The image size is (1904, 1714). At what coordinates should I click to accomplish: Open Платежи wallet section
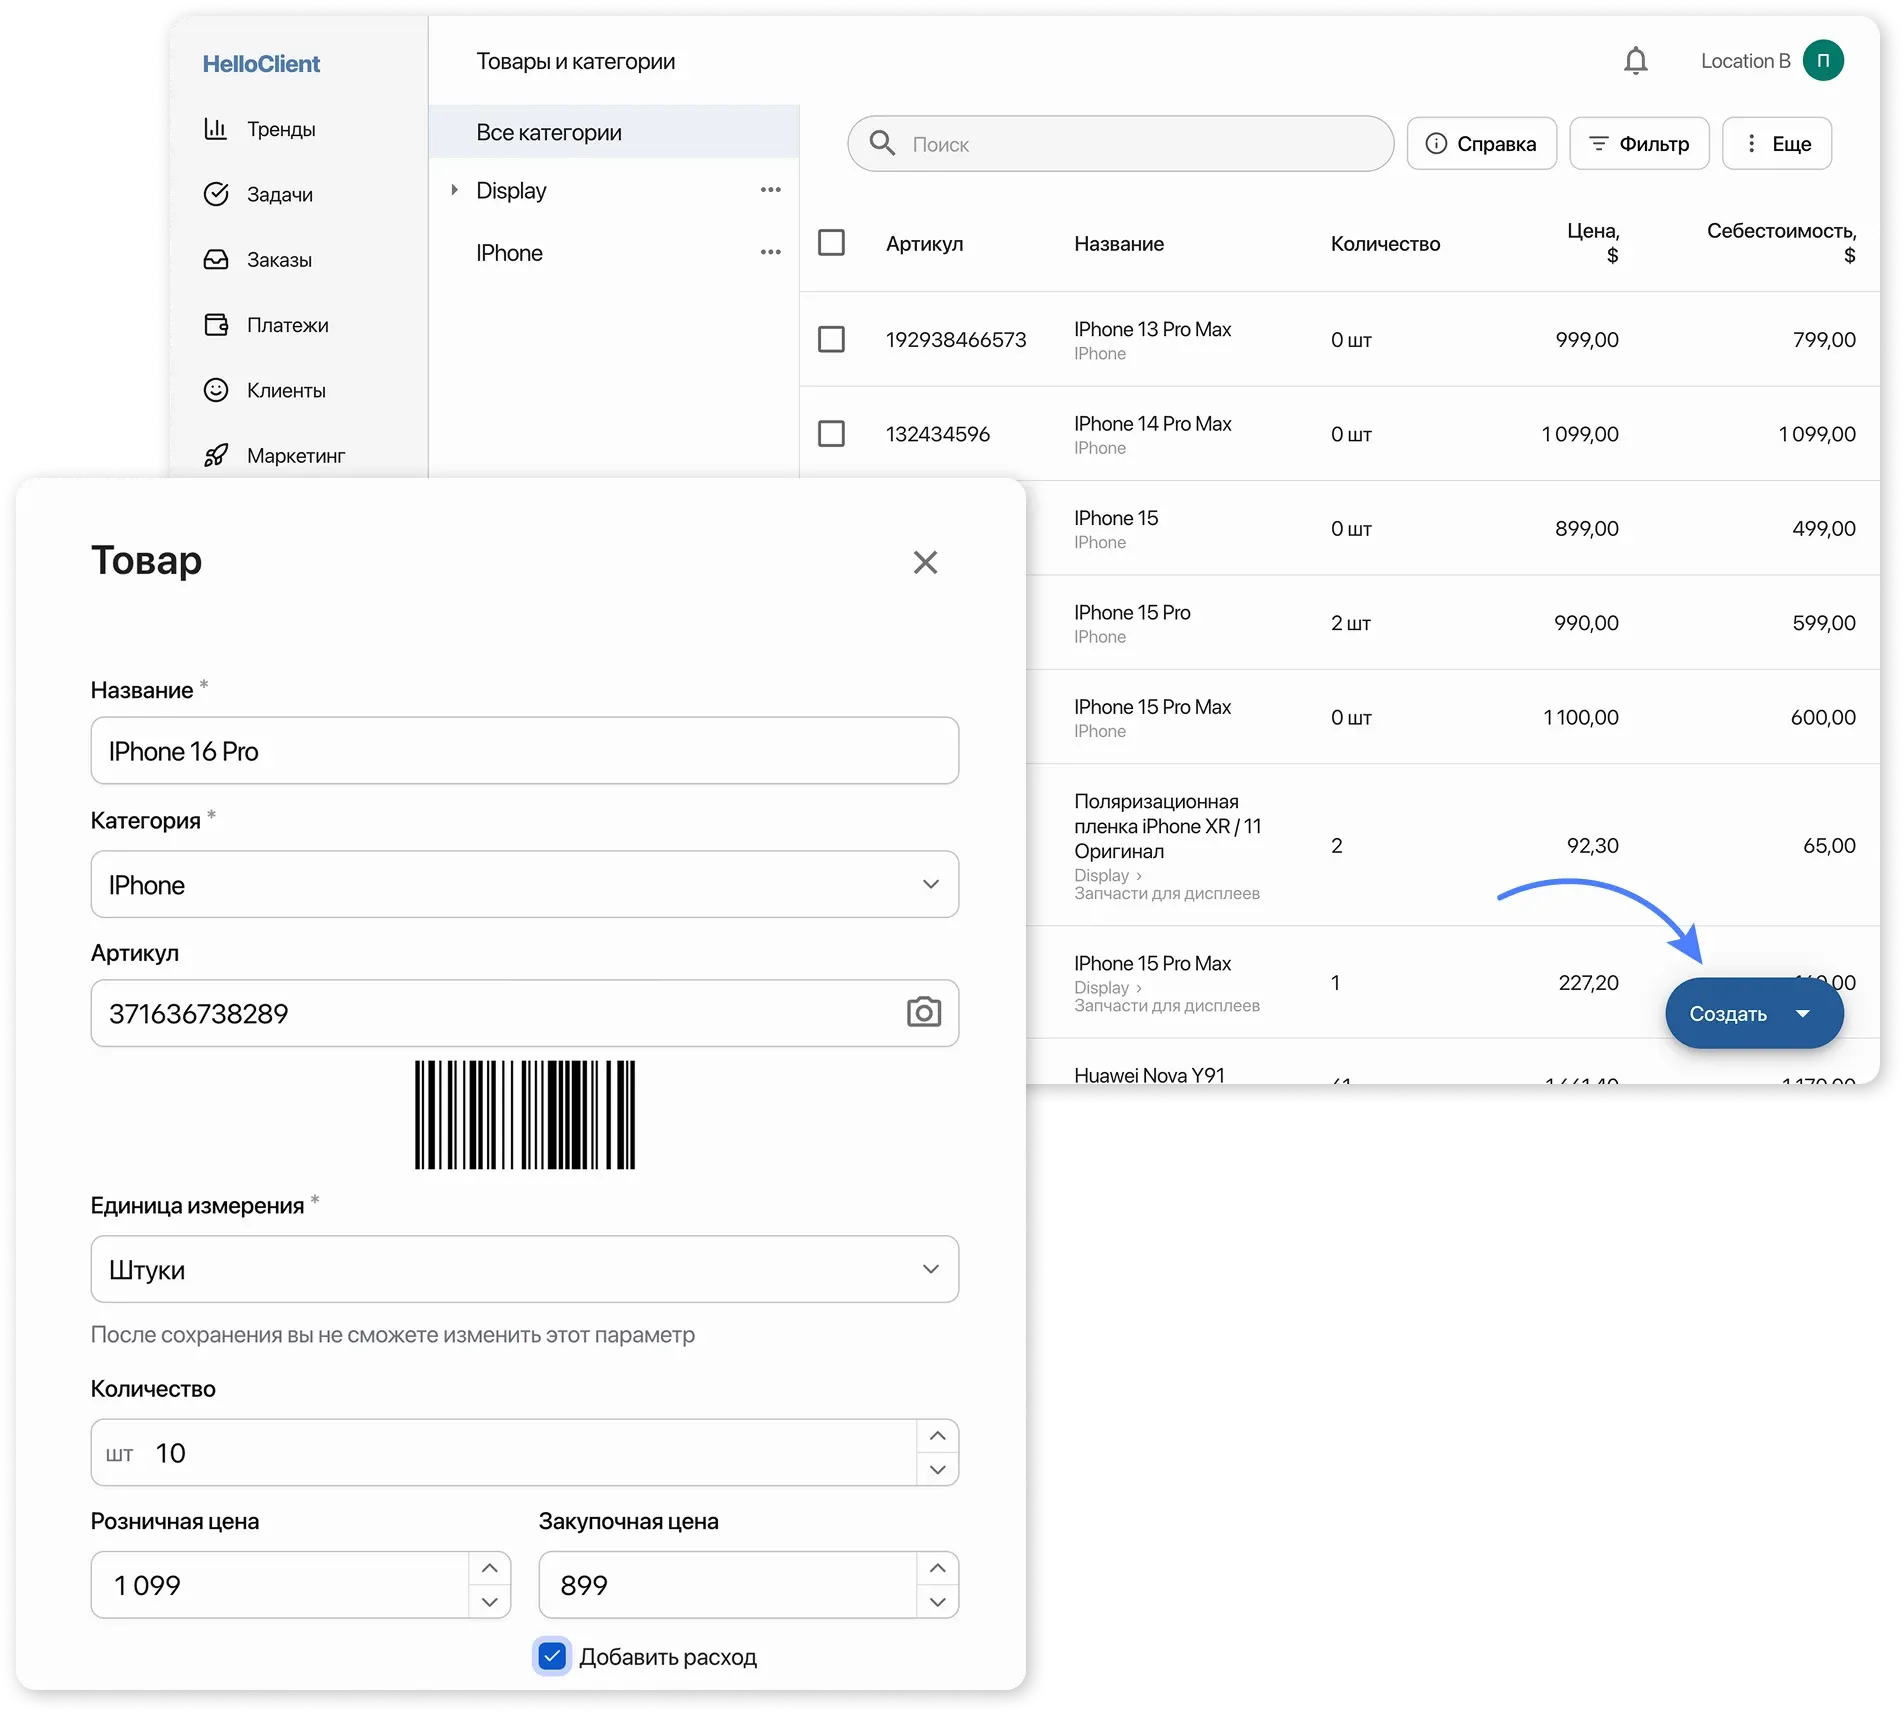click(x=286, y=325)
